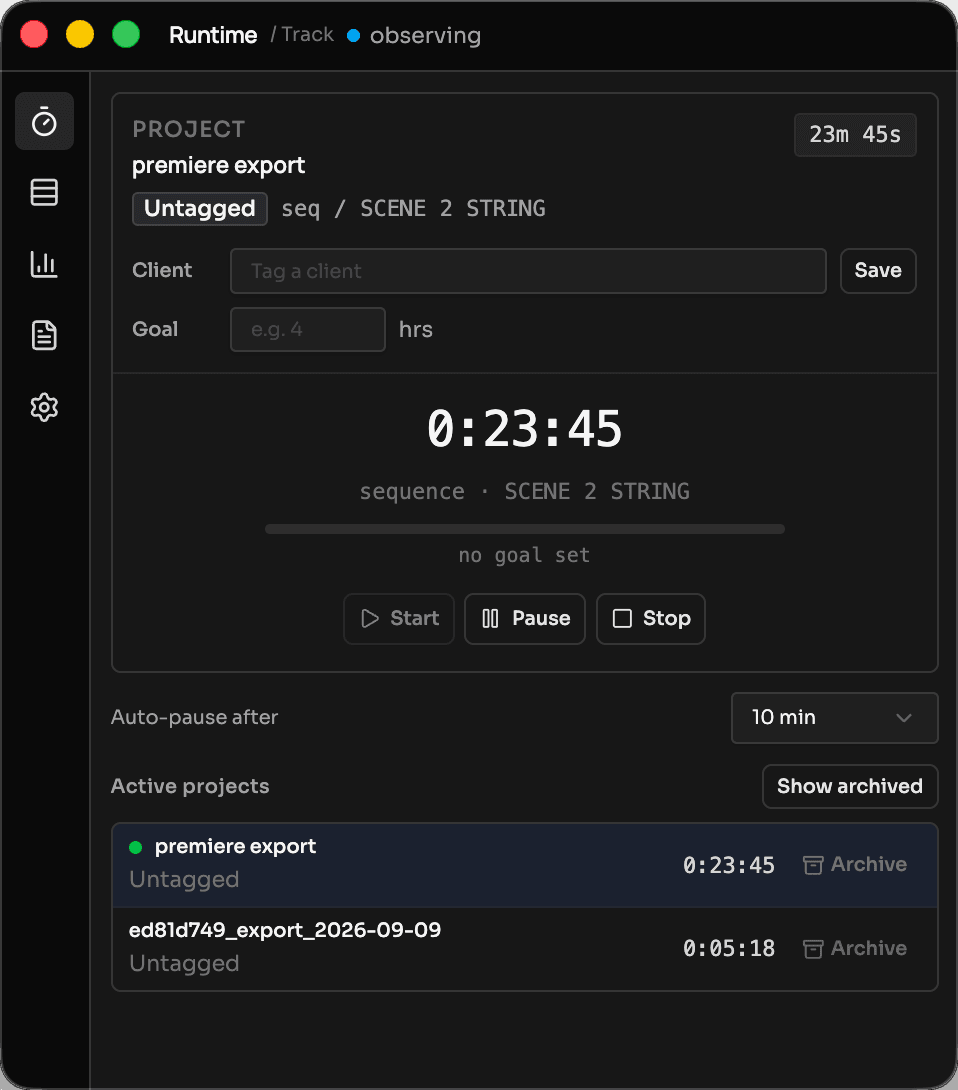Click the Runtime app title
The image size is (958, 1090).
click(x=213, y=35)
